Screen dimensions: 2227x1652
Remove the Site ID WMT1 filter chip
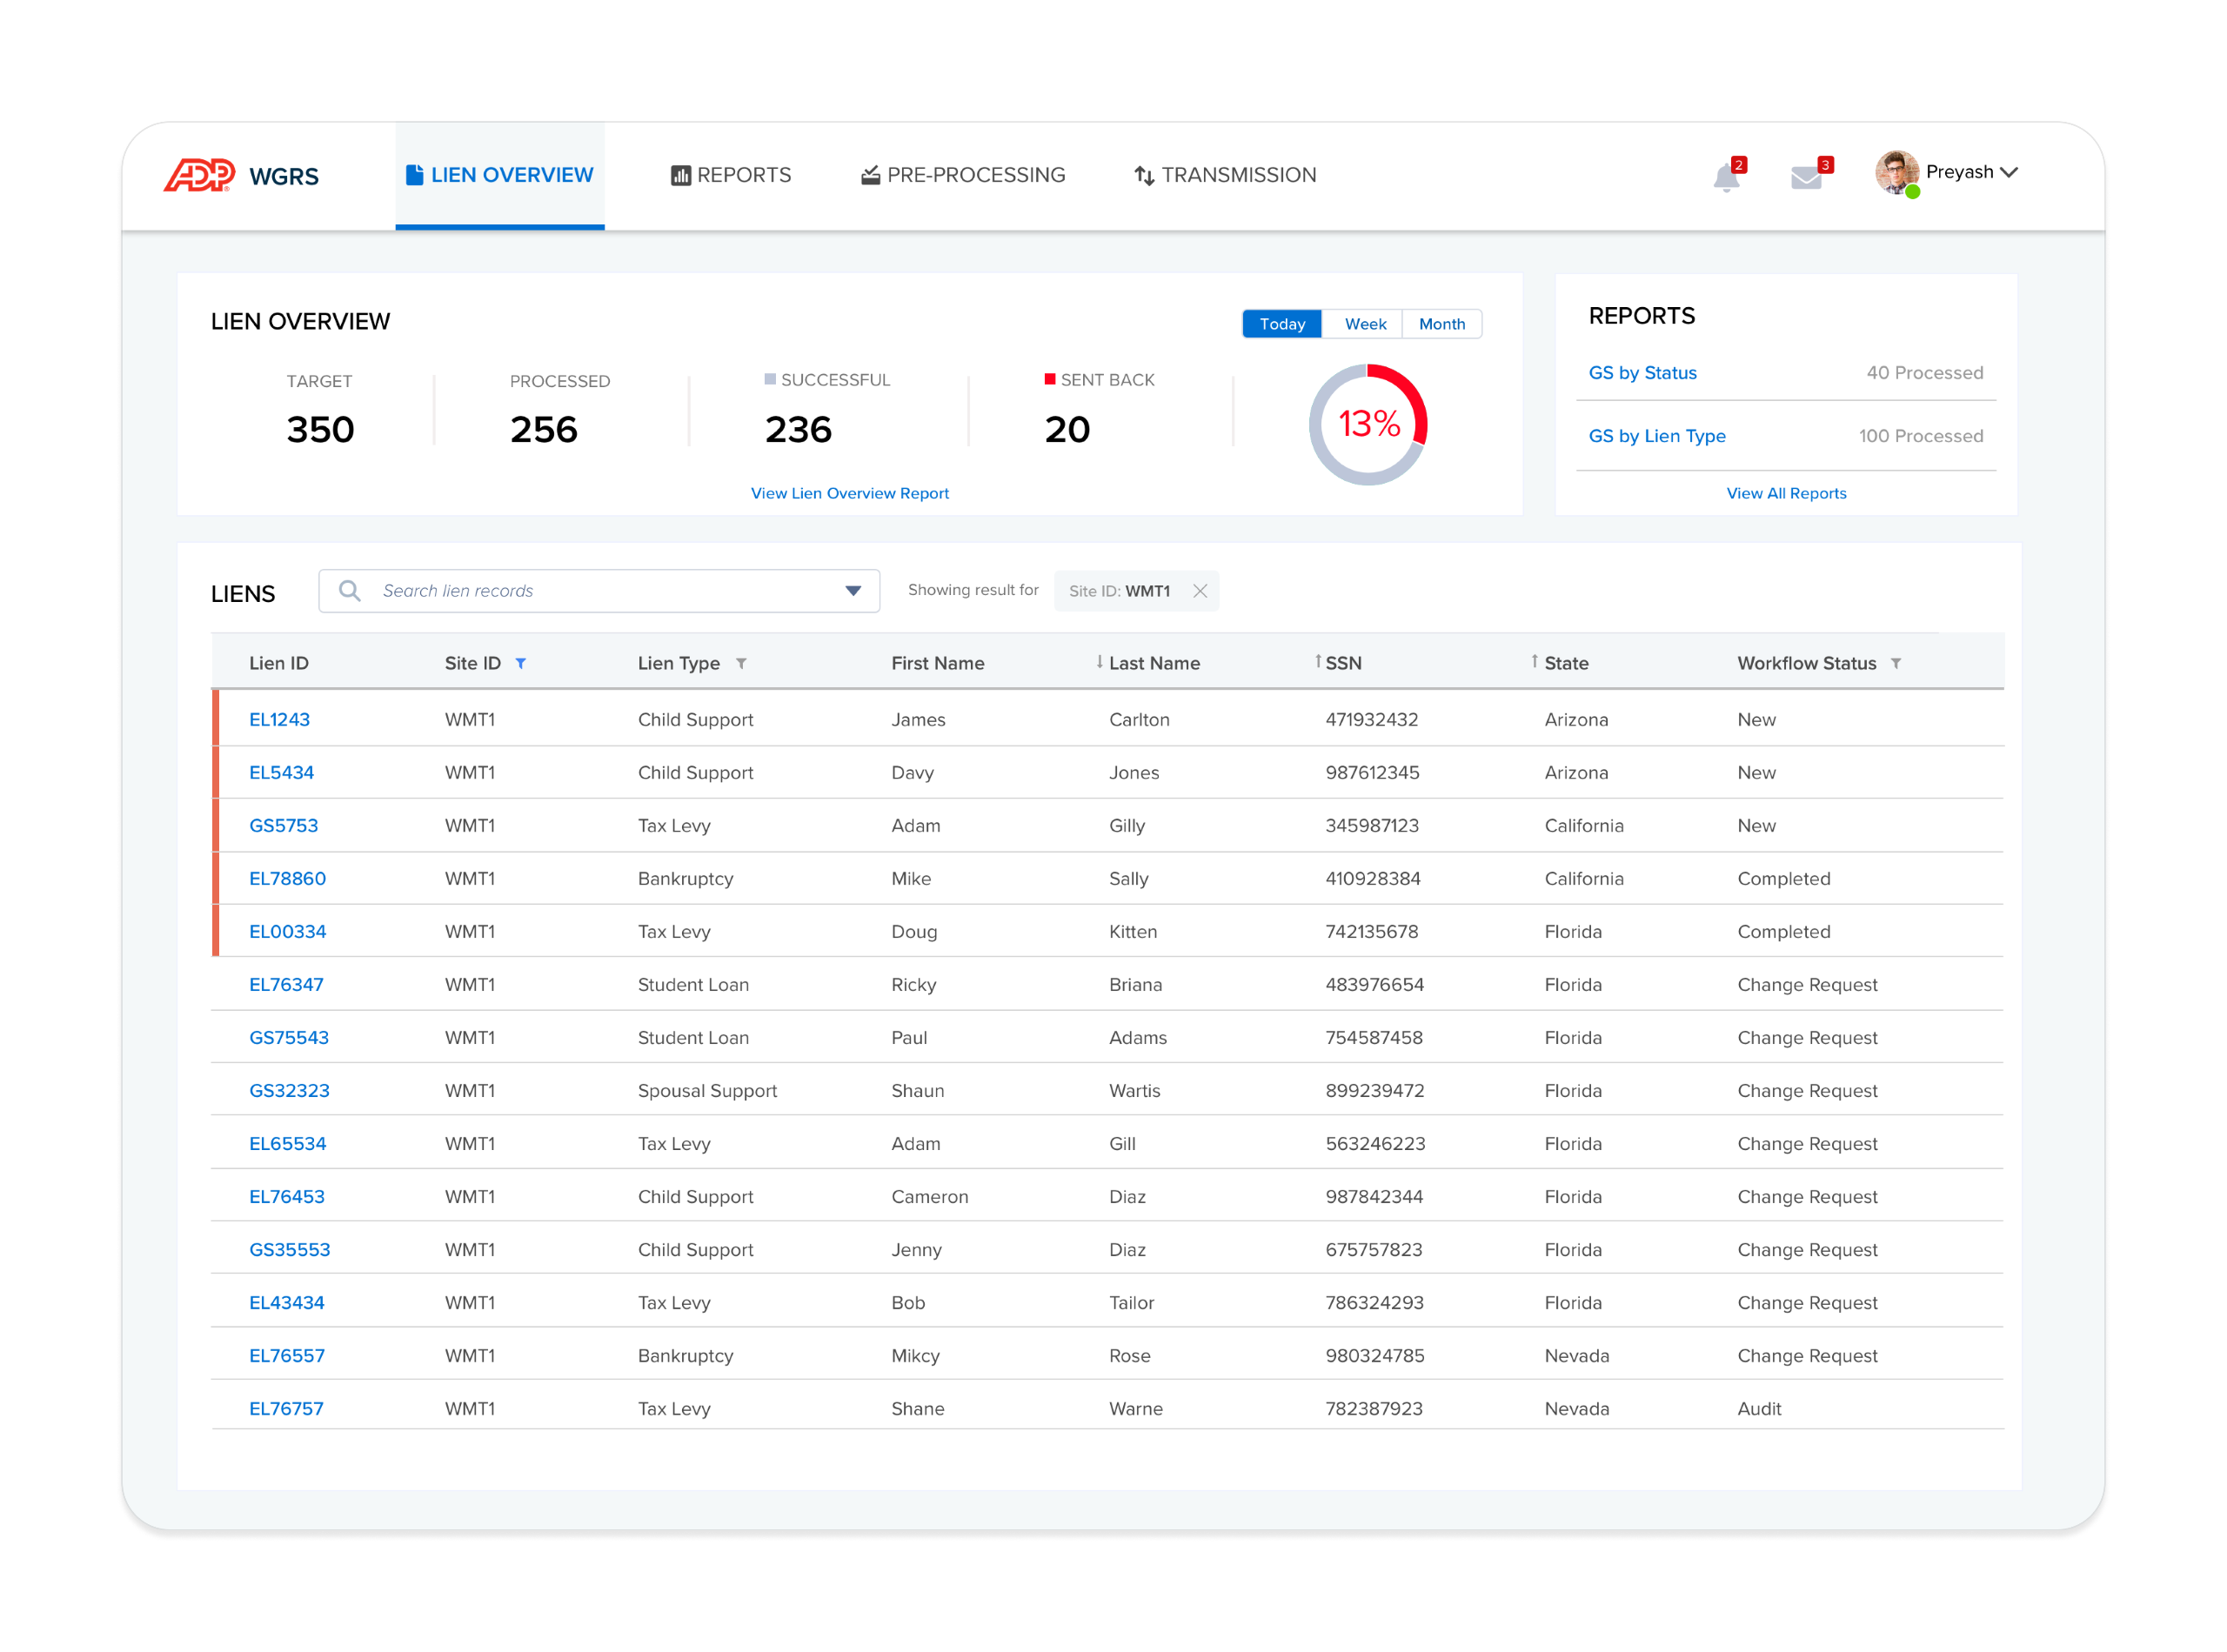[1200, 591]
